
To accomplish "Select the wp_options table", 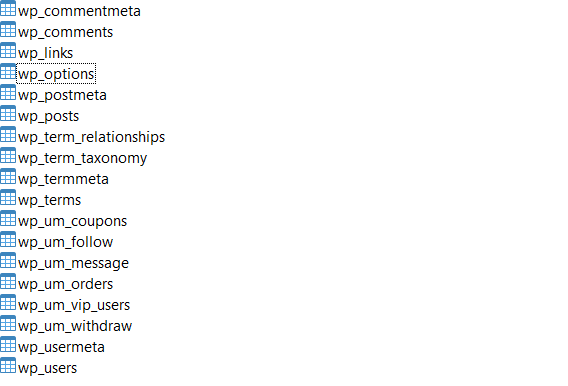I will tap(56, 74).
